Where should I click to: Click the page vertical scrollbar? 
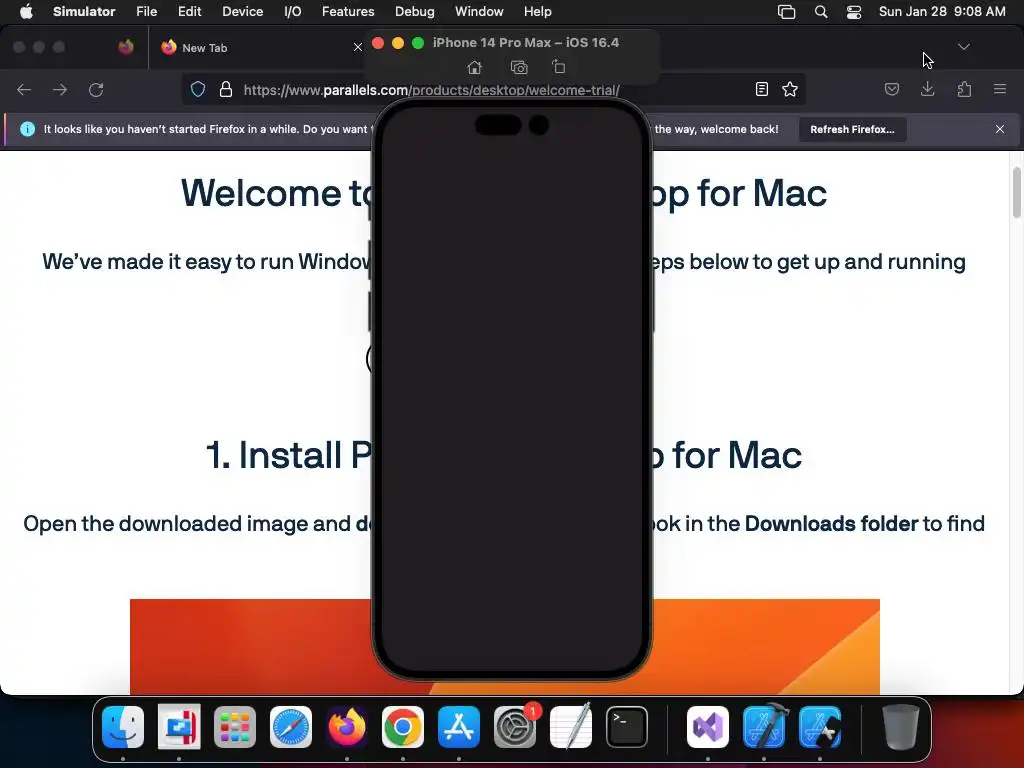point(1017,193)
